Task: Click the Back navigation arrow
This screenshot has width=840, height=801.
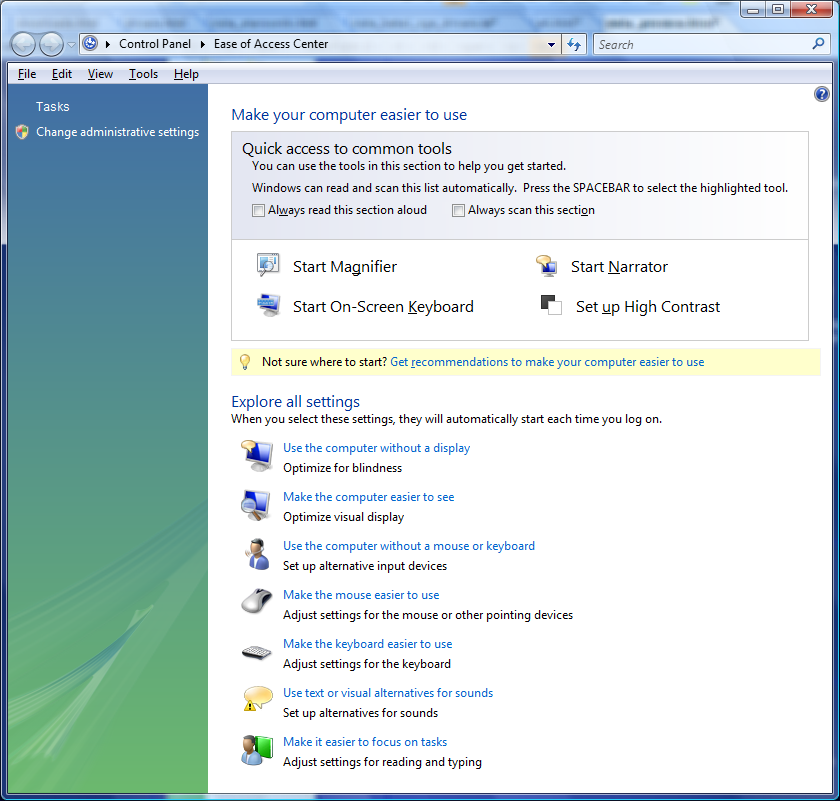Action: (23, 44)
